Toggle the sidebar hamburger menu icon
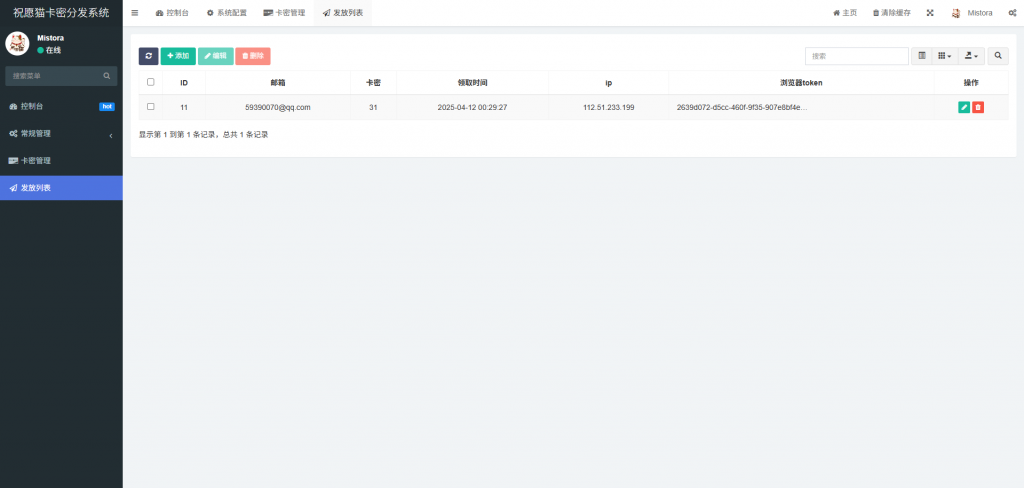 click(135, 13)
